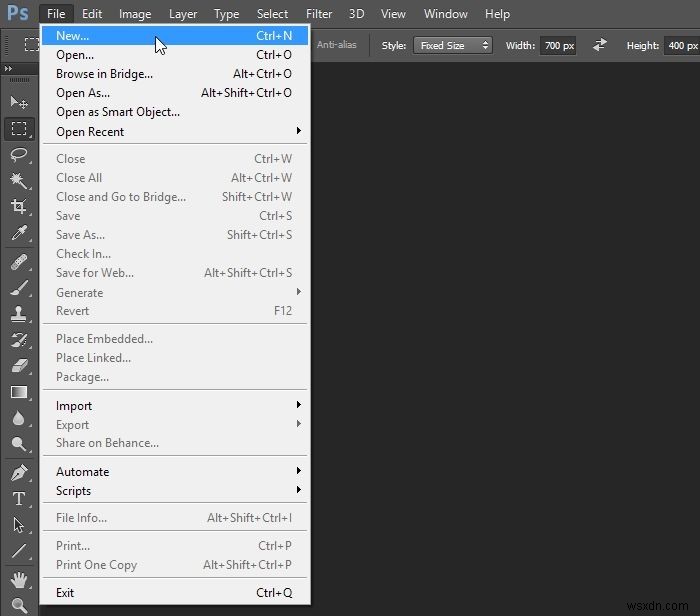This screenshot has height=616, width=700.
Task: Expand the Open Recent submenu
Action: pos(175,131)
